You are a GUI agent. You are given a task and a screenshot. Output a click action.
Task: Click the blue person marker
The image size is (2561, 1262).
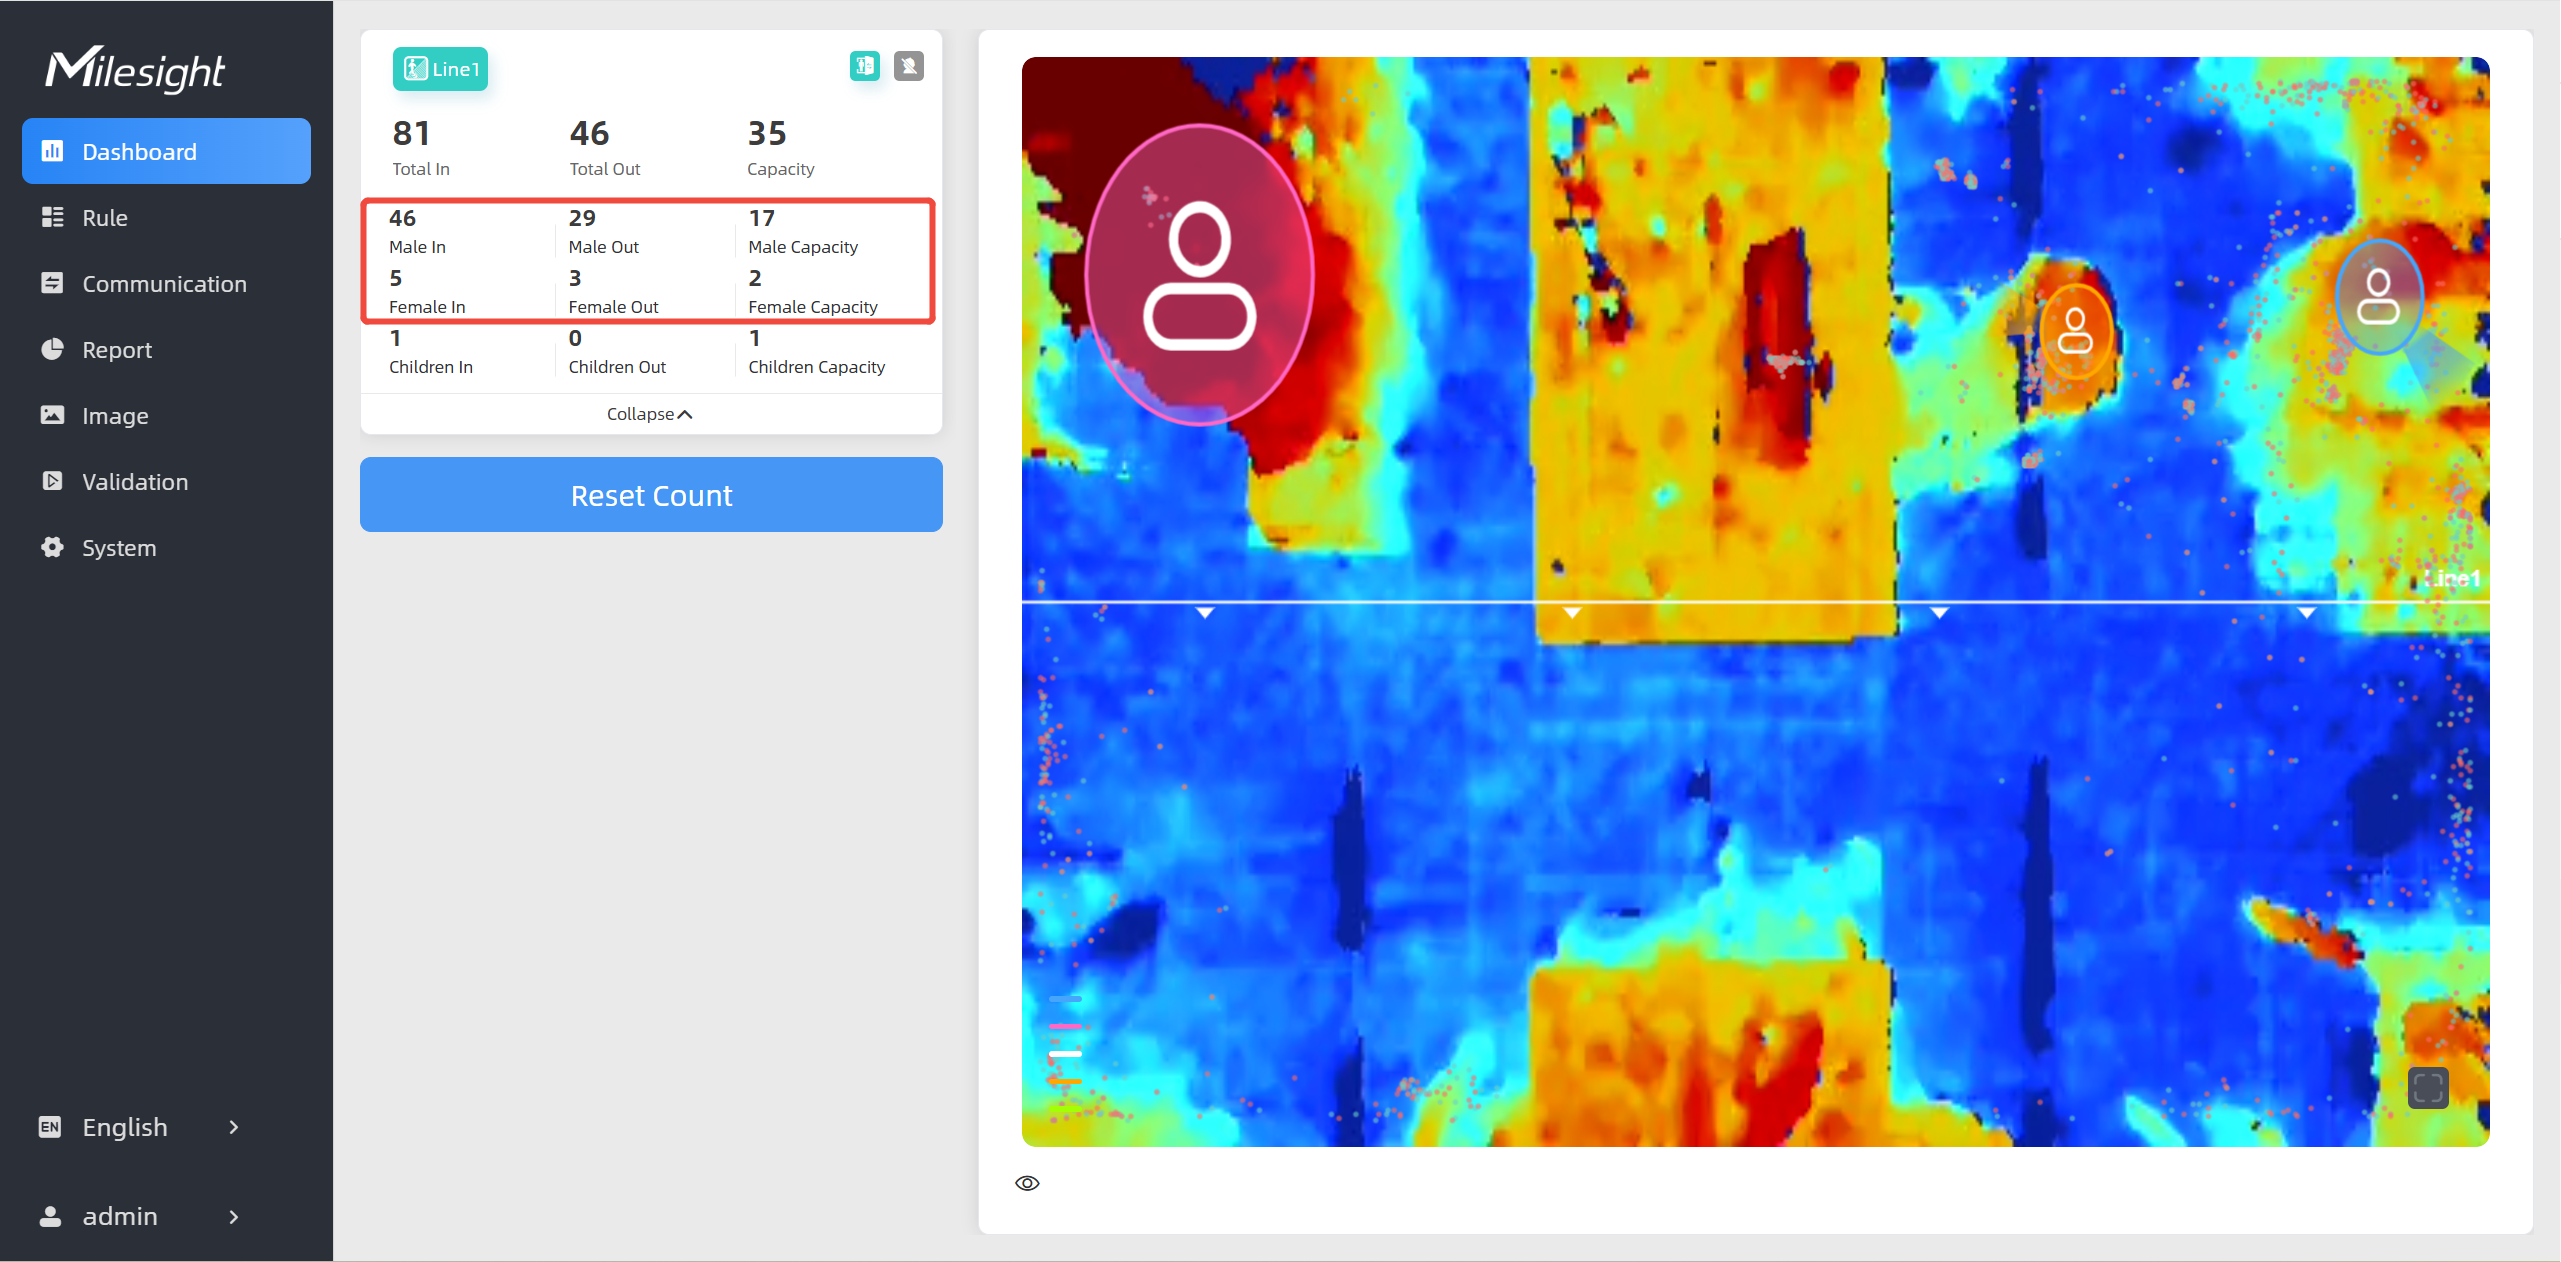click(2378, 297)
